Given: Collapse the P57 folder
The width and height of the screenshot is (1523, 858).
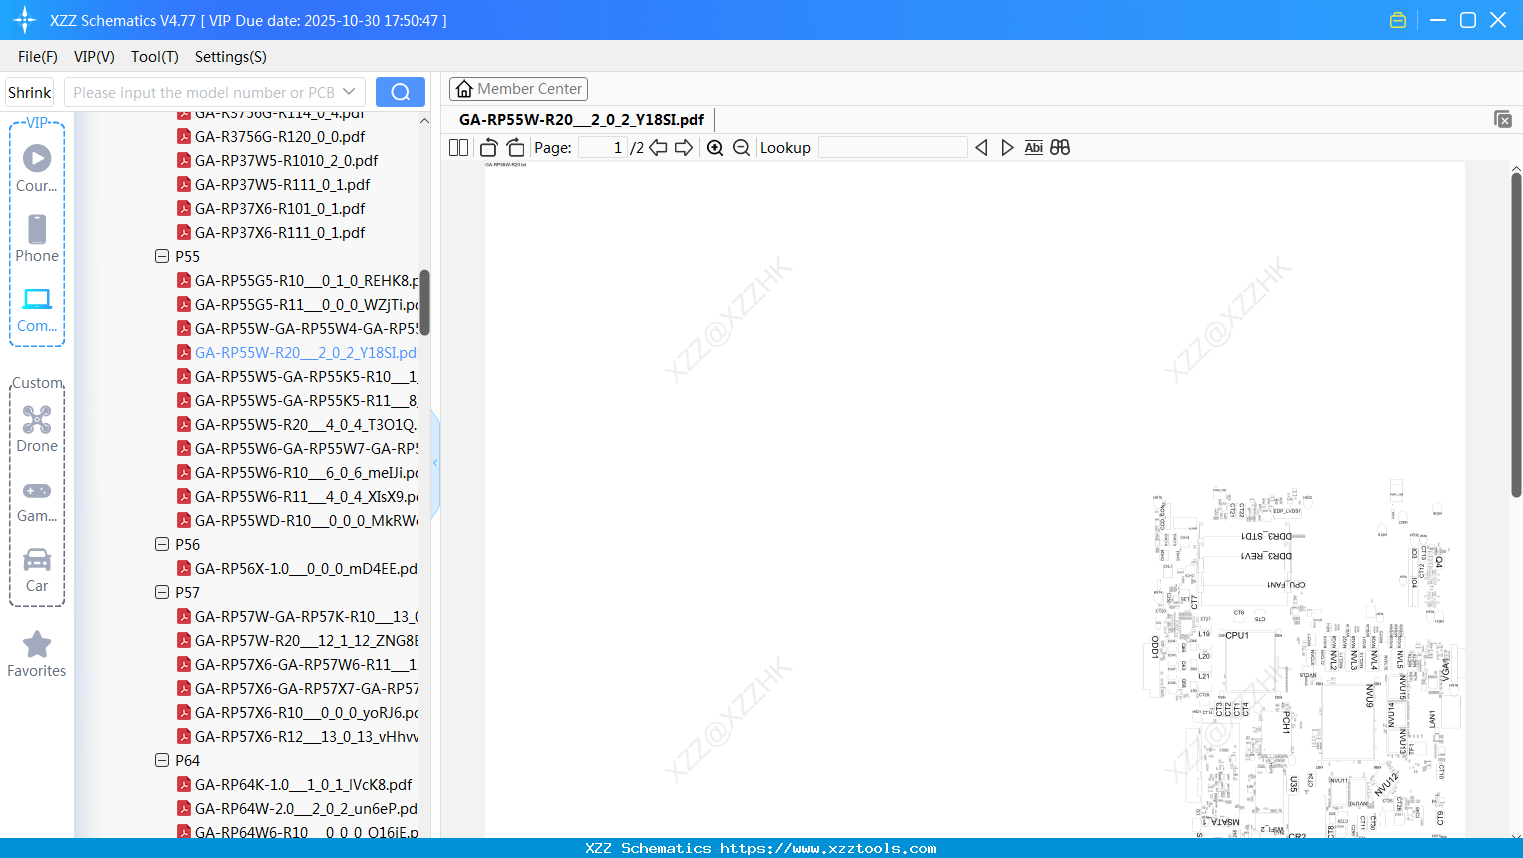Looking at the screenshot, I should [162, 592].
